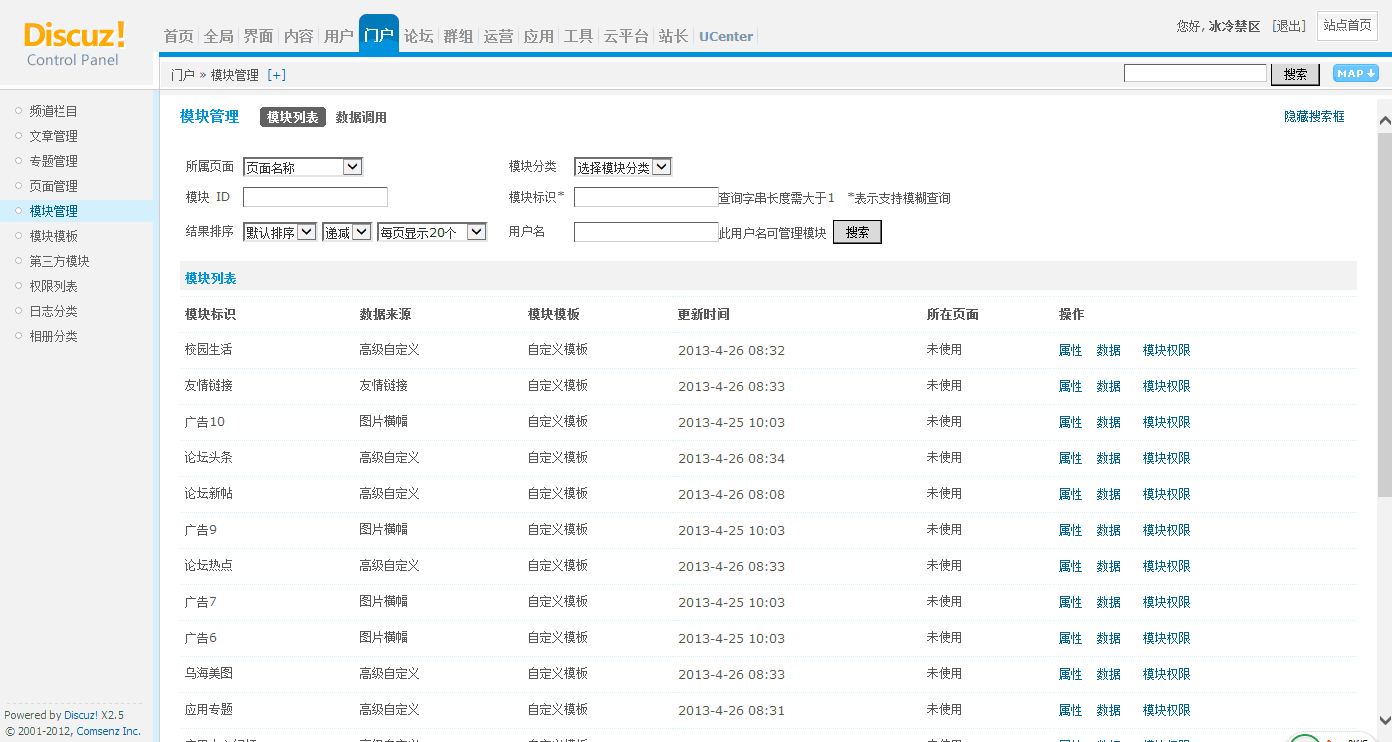Focus 模块 ID input field
This screenshot has height=742, width=1392.
coord(315,197)
